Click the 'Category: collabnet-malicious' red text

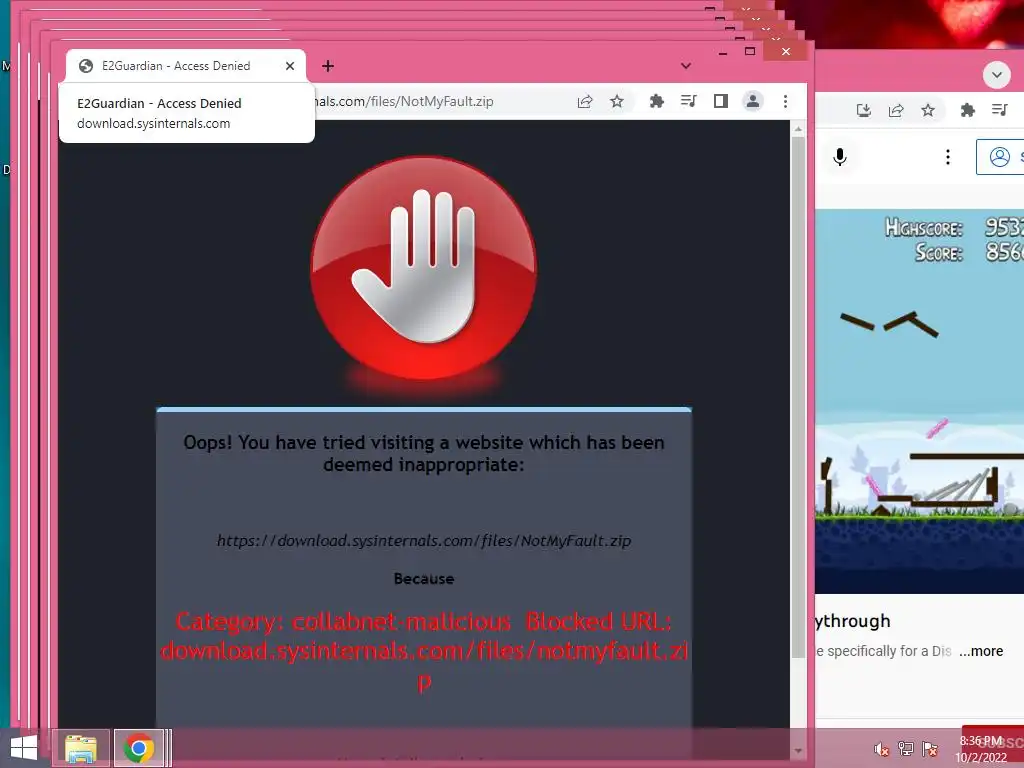[x=343, y=621]
